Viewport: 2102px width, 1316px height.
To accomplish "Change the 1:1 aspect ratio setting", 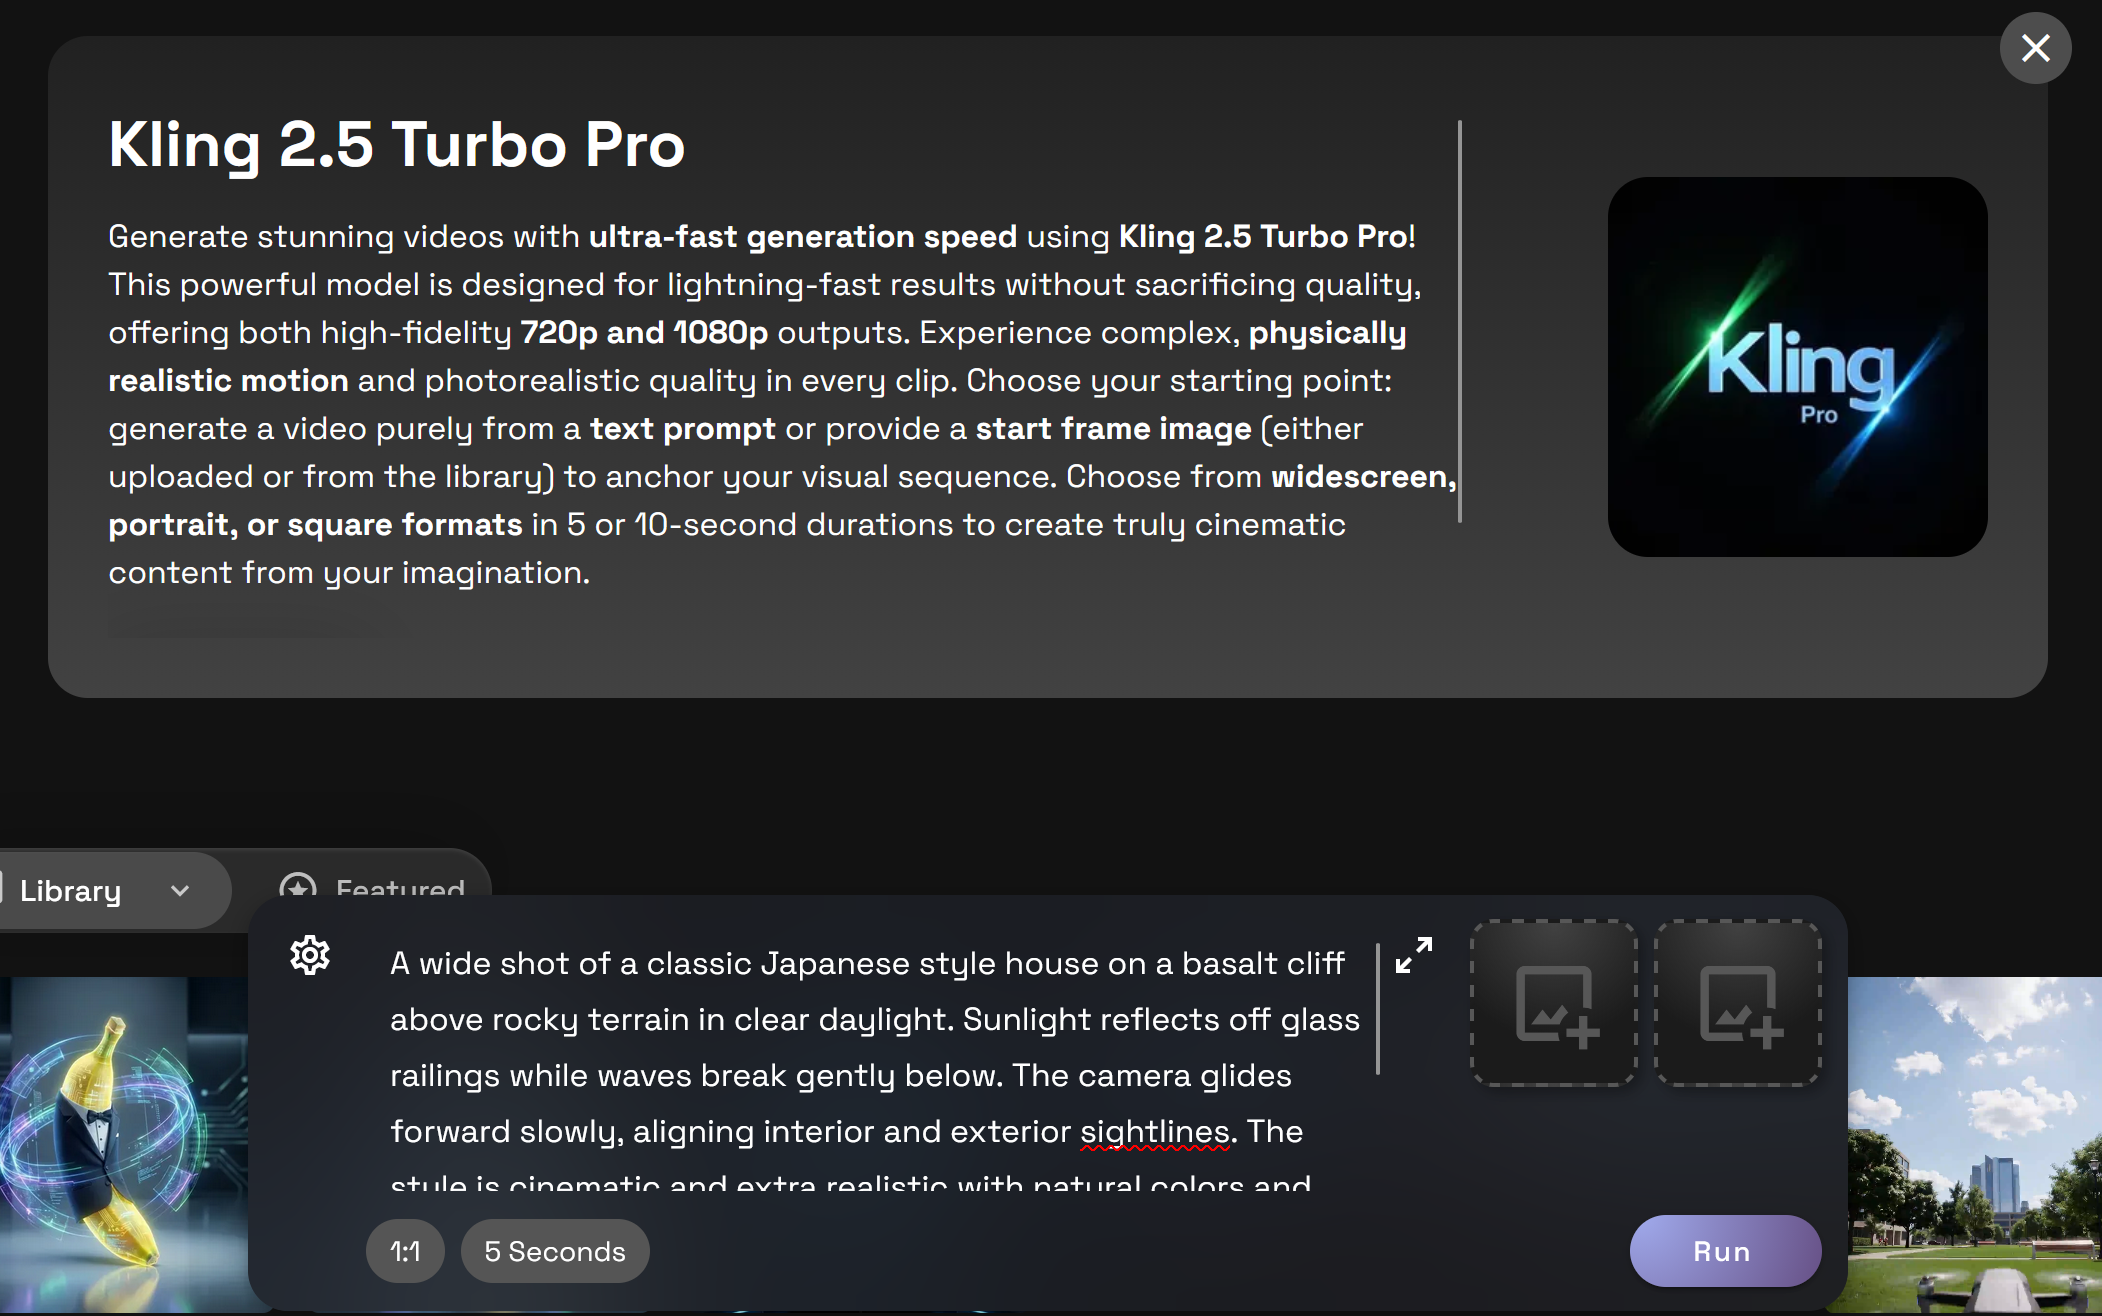I will (x=405, y=1251).
